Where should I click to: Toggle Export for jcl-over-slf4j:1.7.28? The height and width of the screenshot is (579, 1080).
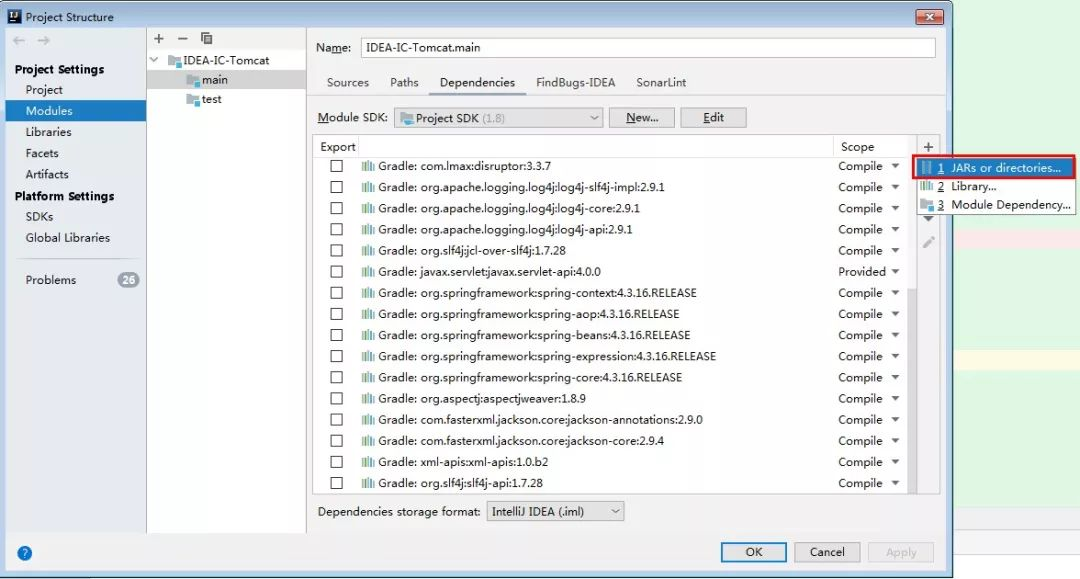pos(336,251)
